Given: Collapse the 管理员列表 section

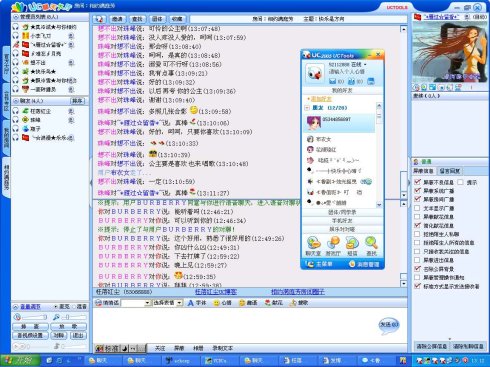Looking at the screenshot, I should [x=16, y=17].
